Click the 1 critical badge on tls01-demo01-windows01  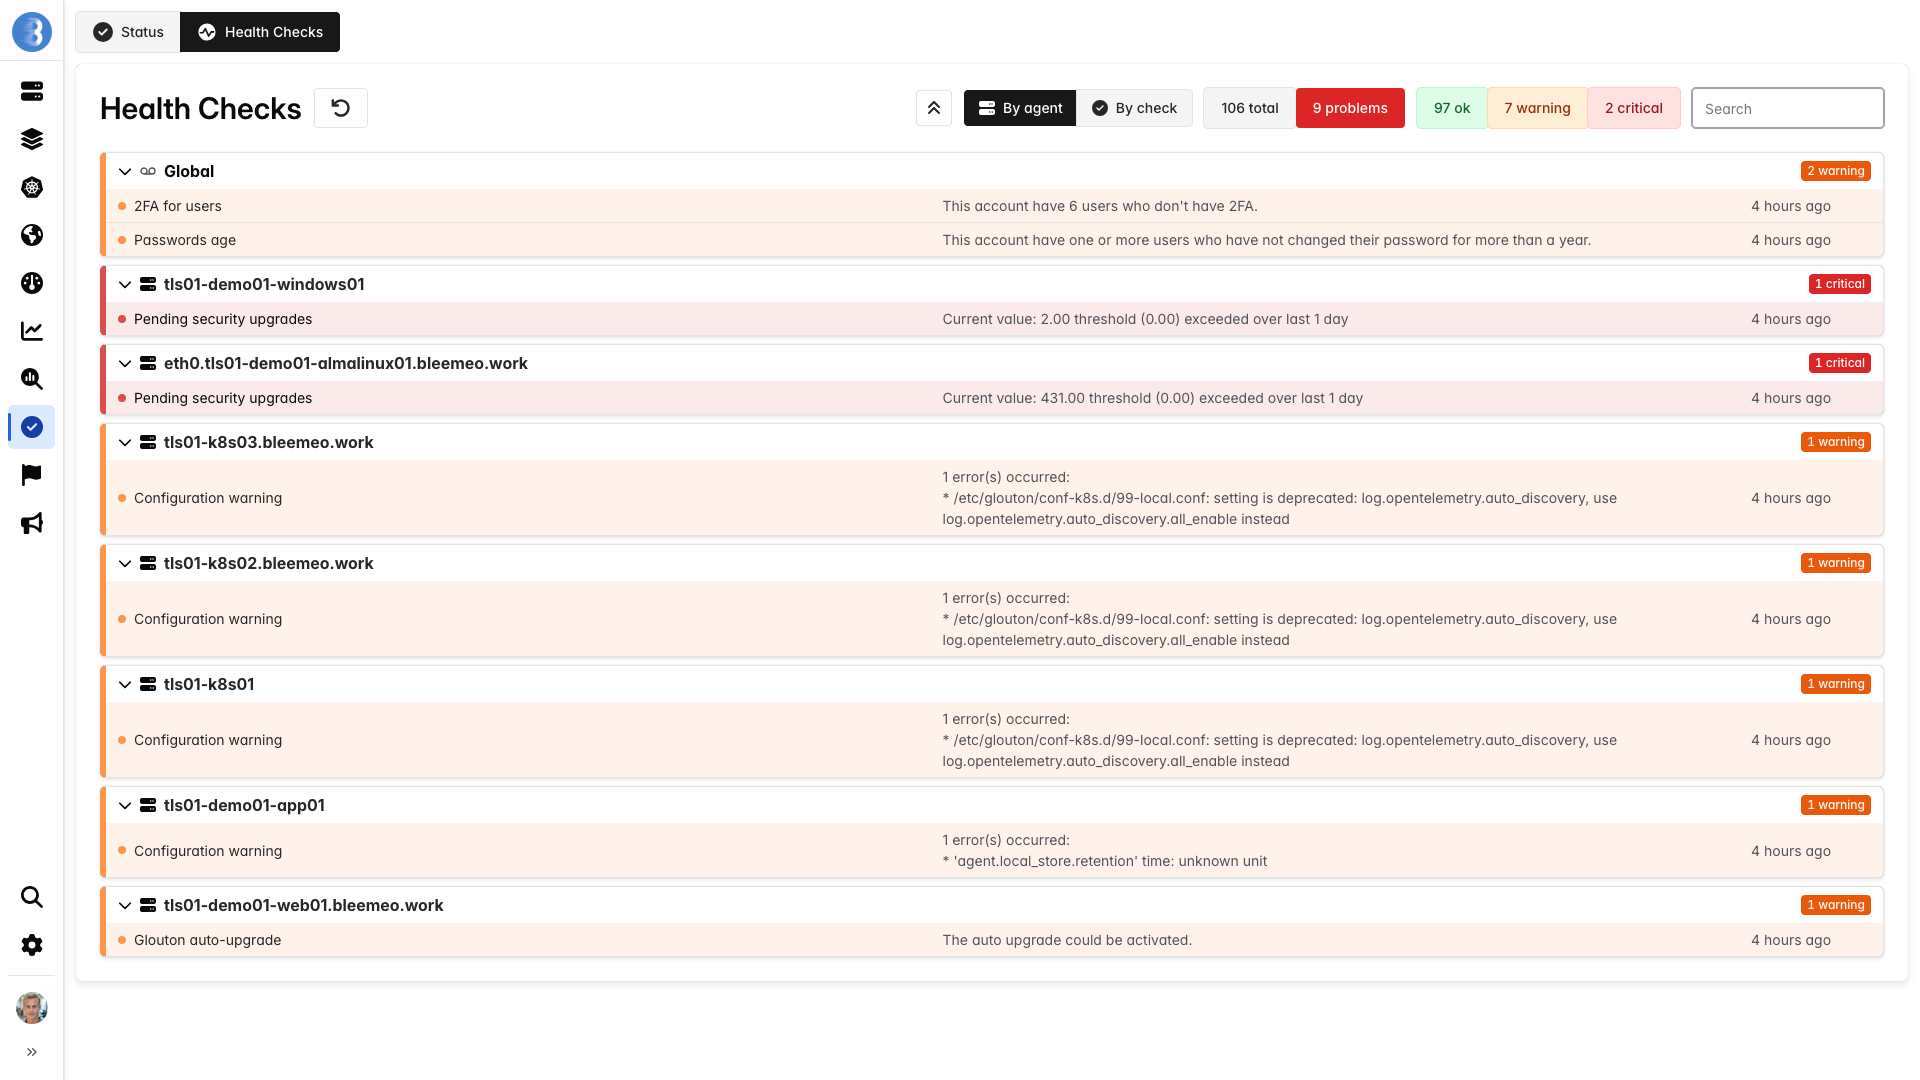pyautogui.click(x=1840, y=284)
